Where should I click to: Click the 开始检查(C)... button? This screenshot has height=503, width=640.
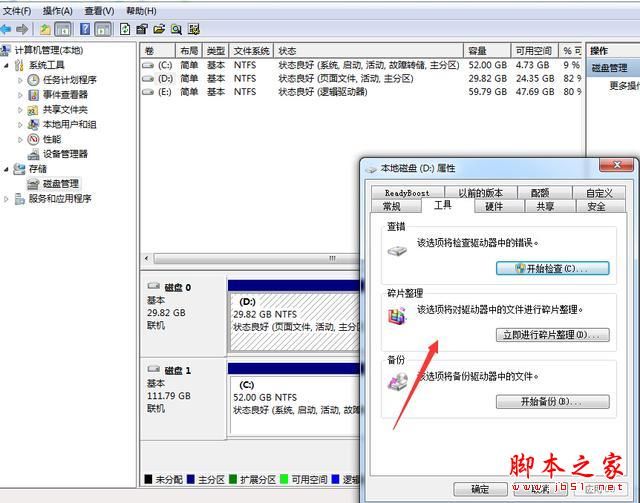click(x=553, y=268)
